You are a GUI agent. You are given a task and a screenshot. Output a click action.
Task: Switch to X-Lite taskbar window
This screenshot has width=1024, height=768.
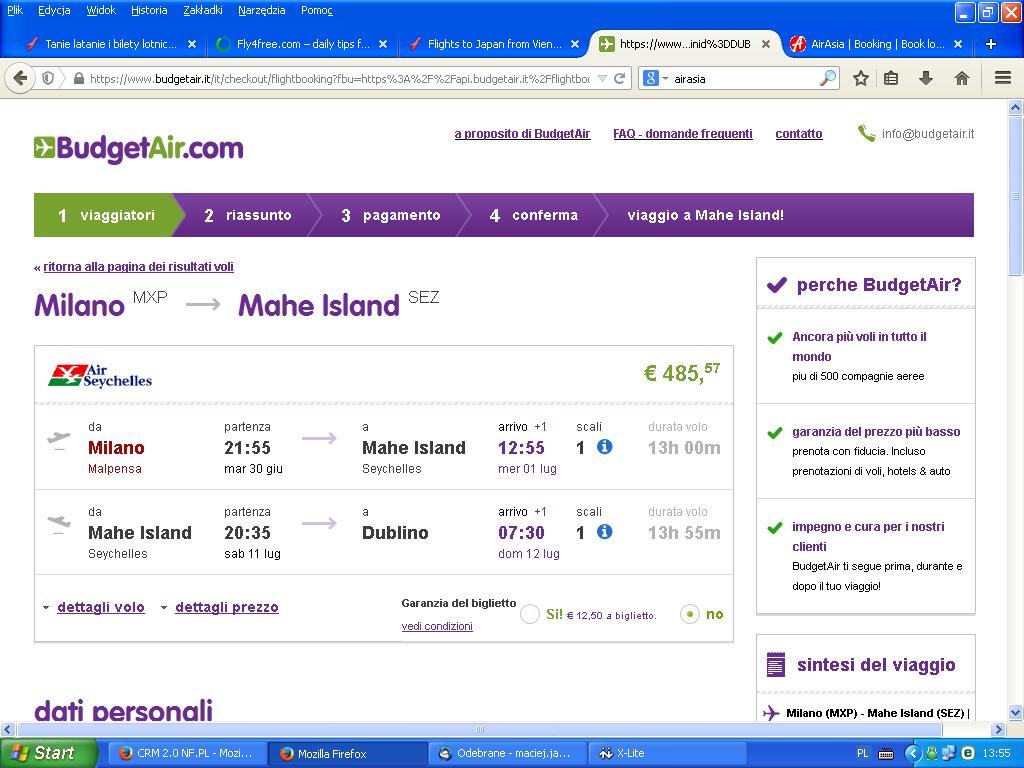668,753
